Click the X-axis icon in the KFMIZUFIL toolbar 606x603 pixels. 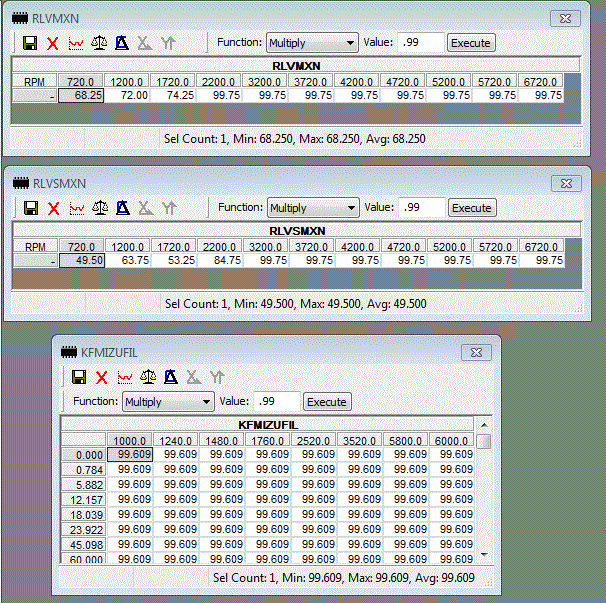(194, 377)
